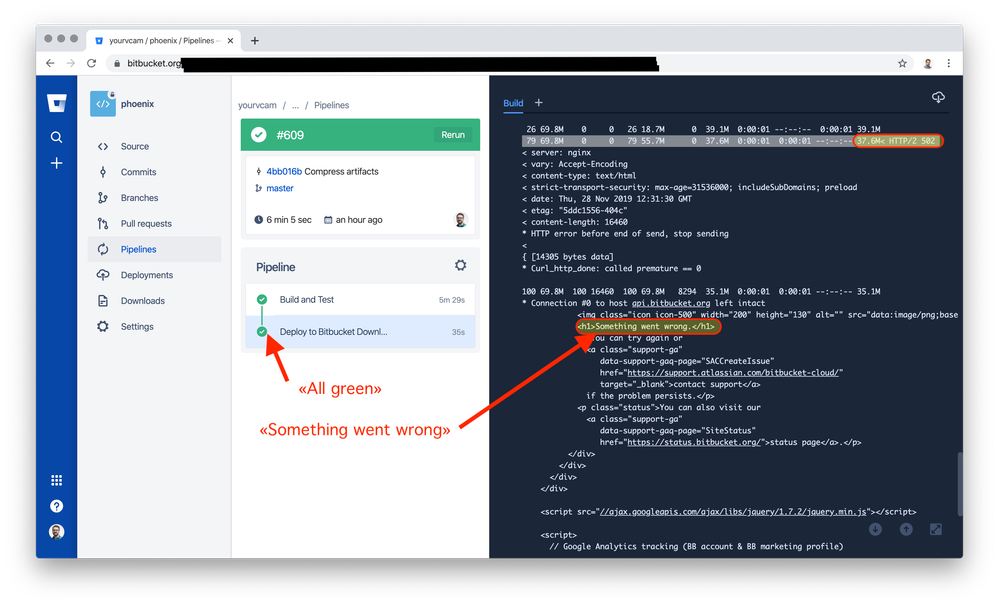Bookmark this page with the star icon
Viewport: 999px width, 606px height.
pyautogui.click(x=902, y=63)
